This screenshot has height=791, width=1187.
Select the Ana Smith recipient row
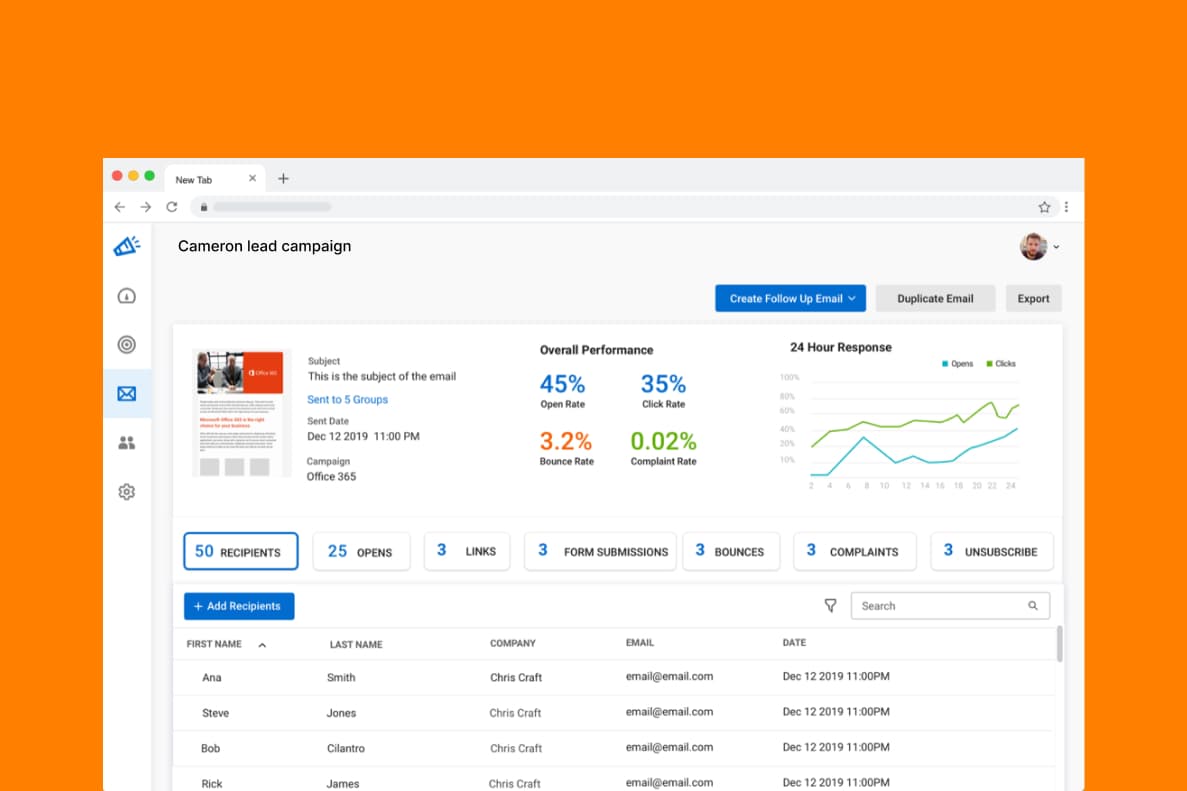614,677
